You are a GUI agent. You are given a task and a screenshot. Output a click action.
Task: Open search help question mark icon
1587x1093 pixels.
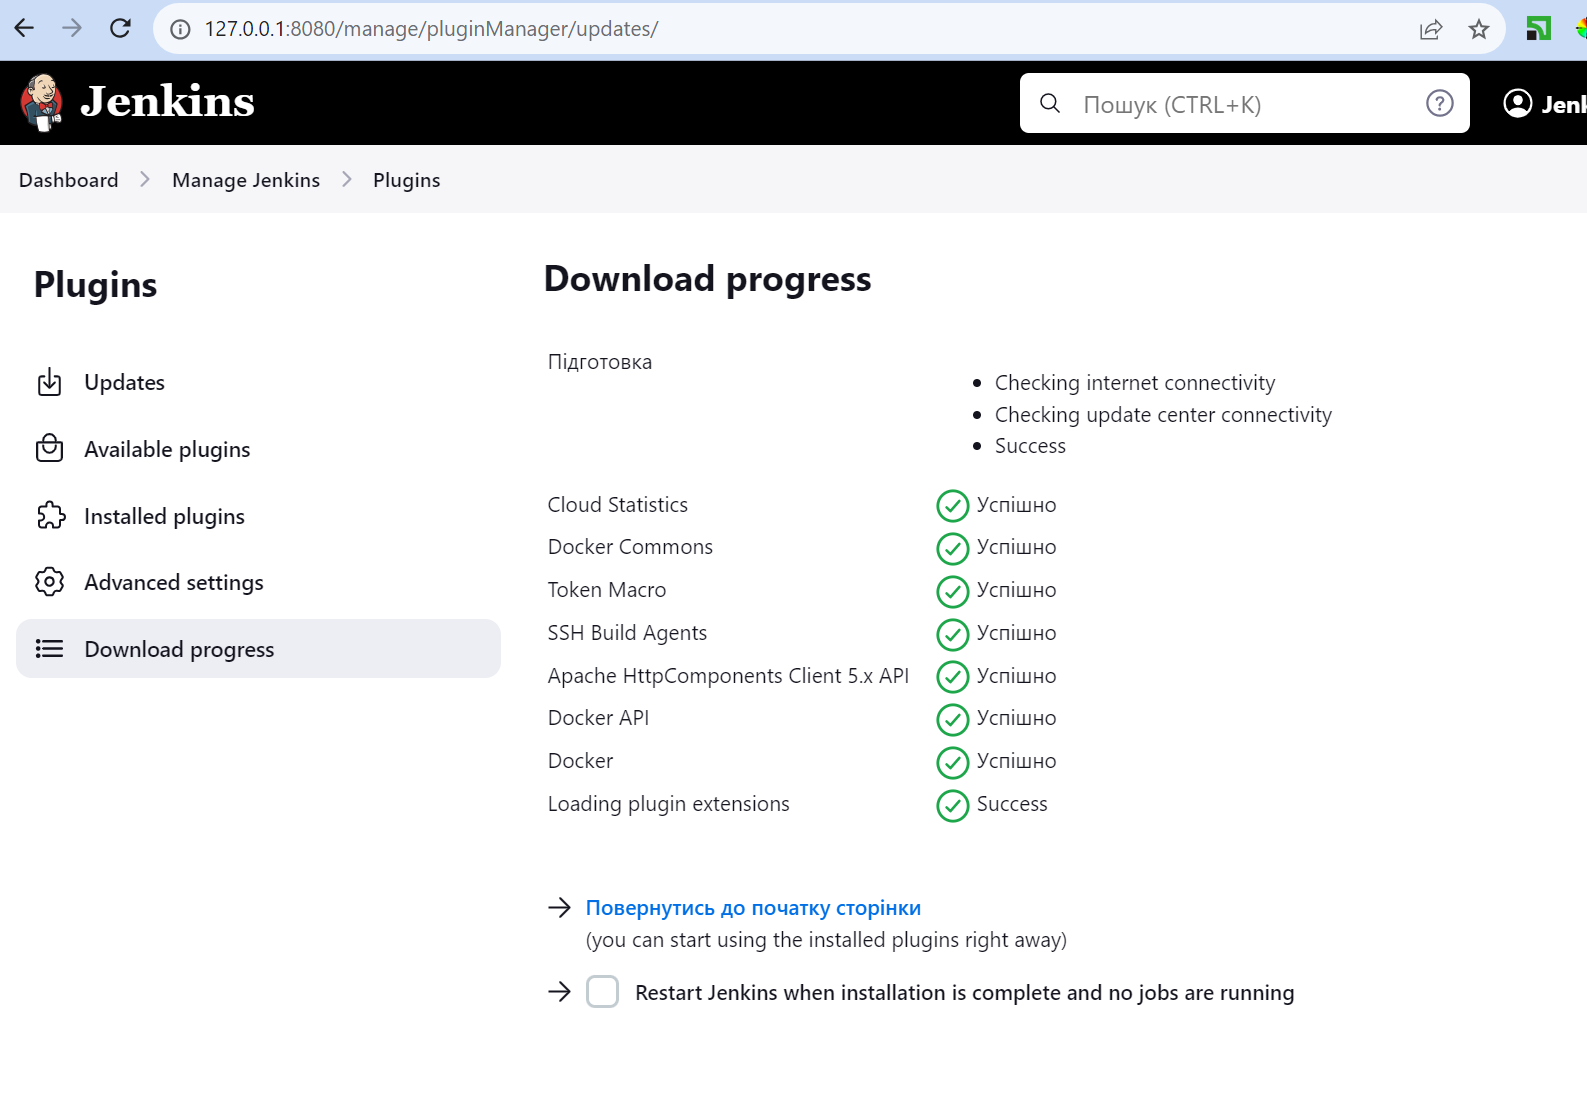tap(1439, 103)
